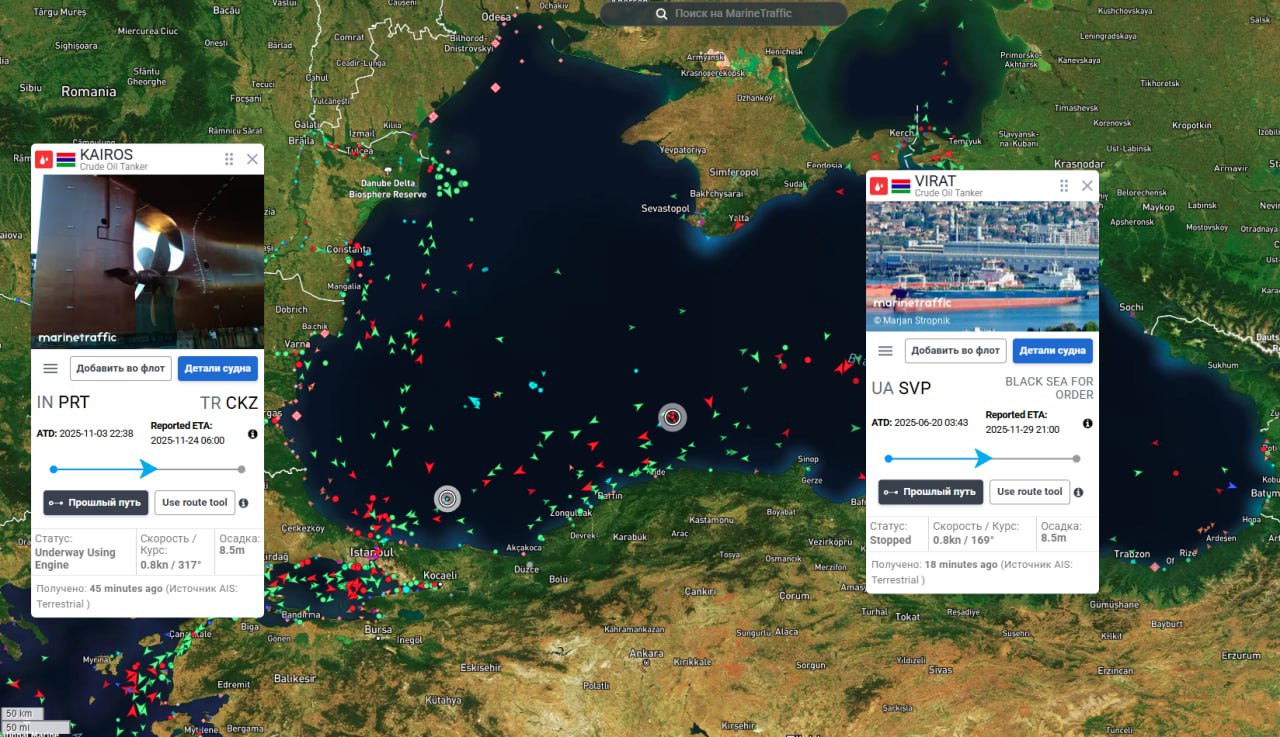Click the red tanker type icon on KAIROS
Screen dimensions: 1280x737
pyautogui.click(x=44, y=159)
